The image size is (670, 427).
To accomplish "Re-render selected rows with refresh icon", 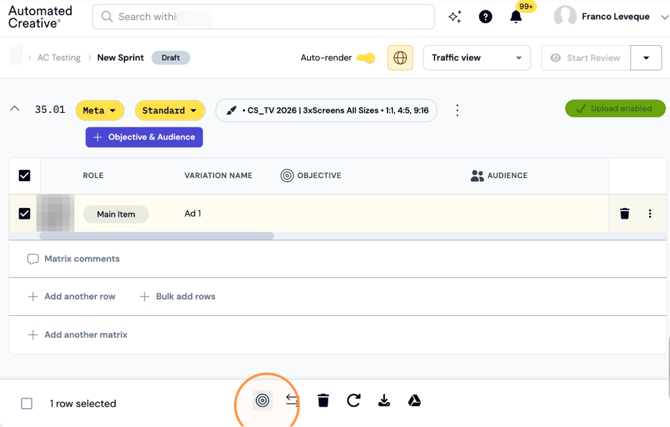I will coord(354,400).
